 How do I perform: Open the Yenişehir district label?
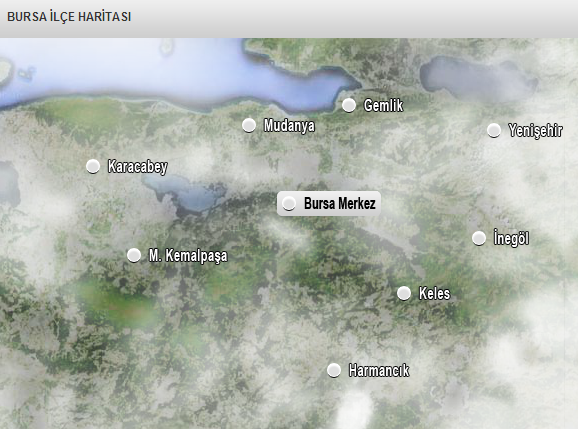coord(536,130)
